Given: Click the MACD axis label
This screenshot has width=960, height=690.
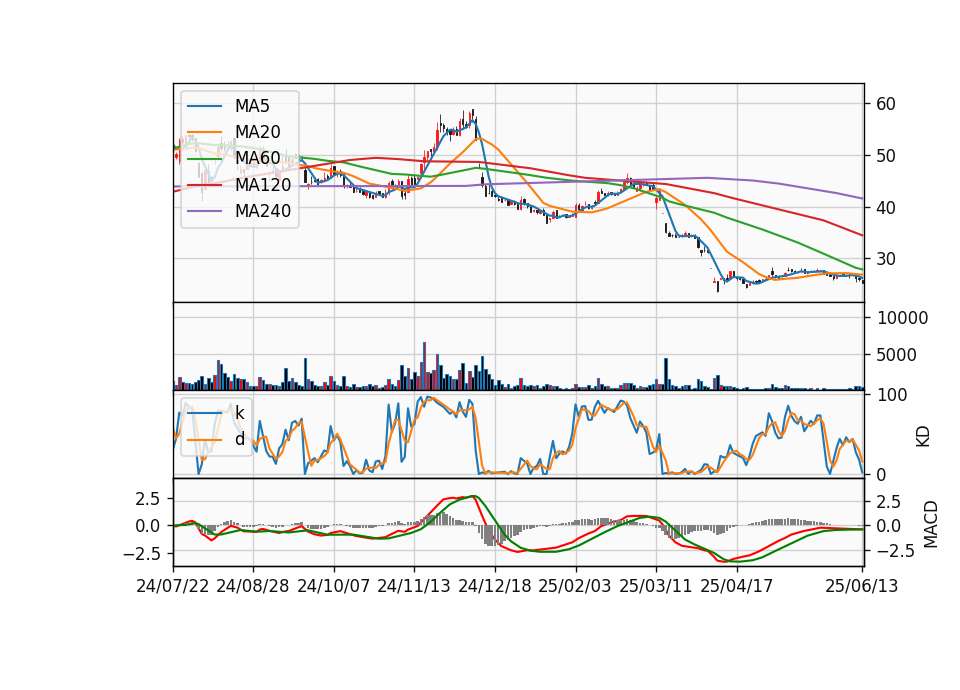Looking at the screenshot, I should click(931, 524).
